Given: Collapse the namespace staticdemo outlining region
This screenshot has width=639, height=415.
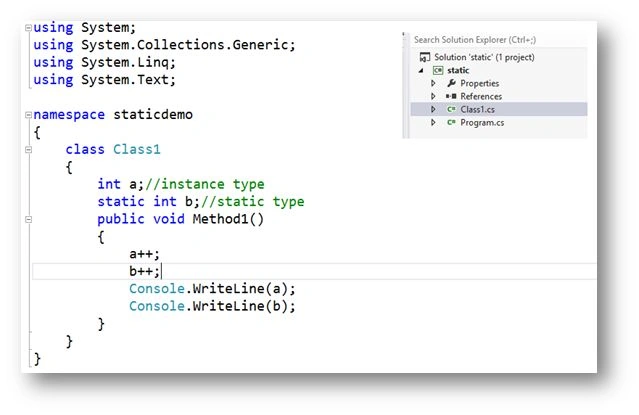Looking at the screenshot, I should point(28,115).
